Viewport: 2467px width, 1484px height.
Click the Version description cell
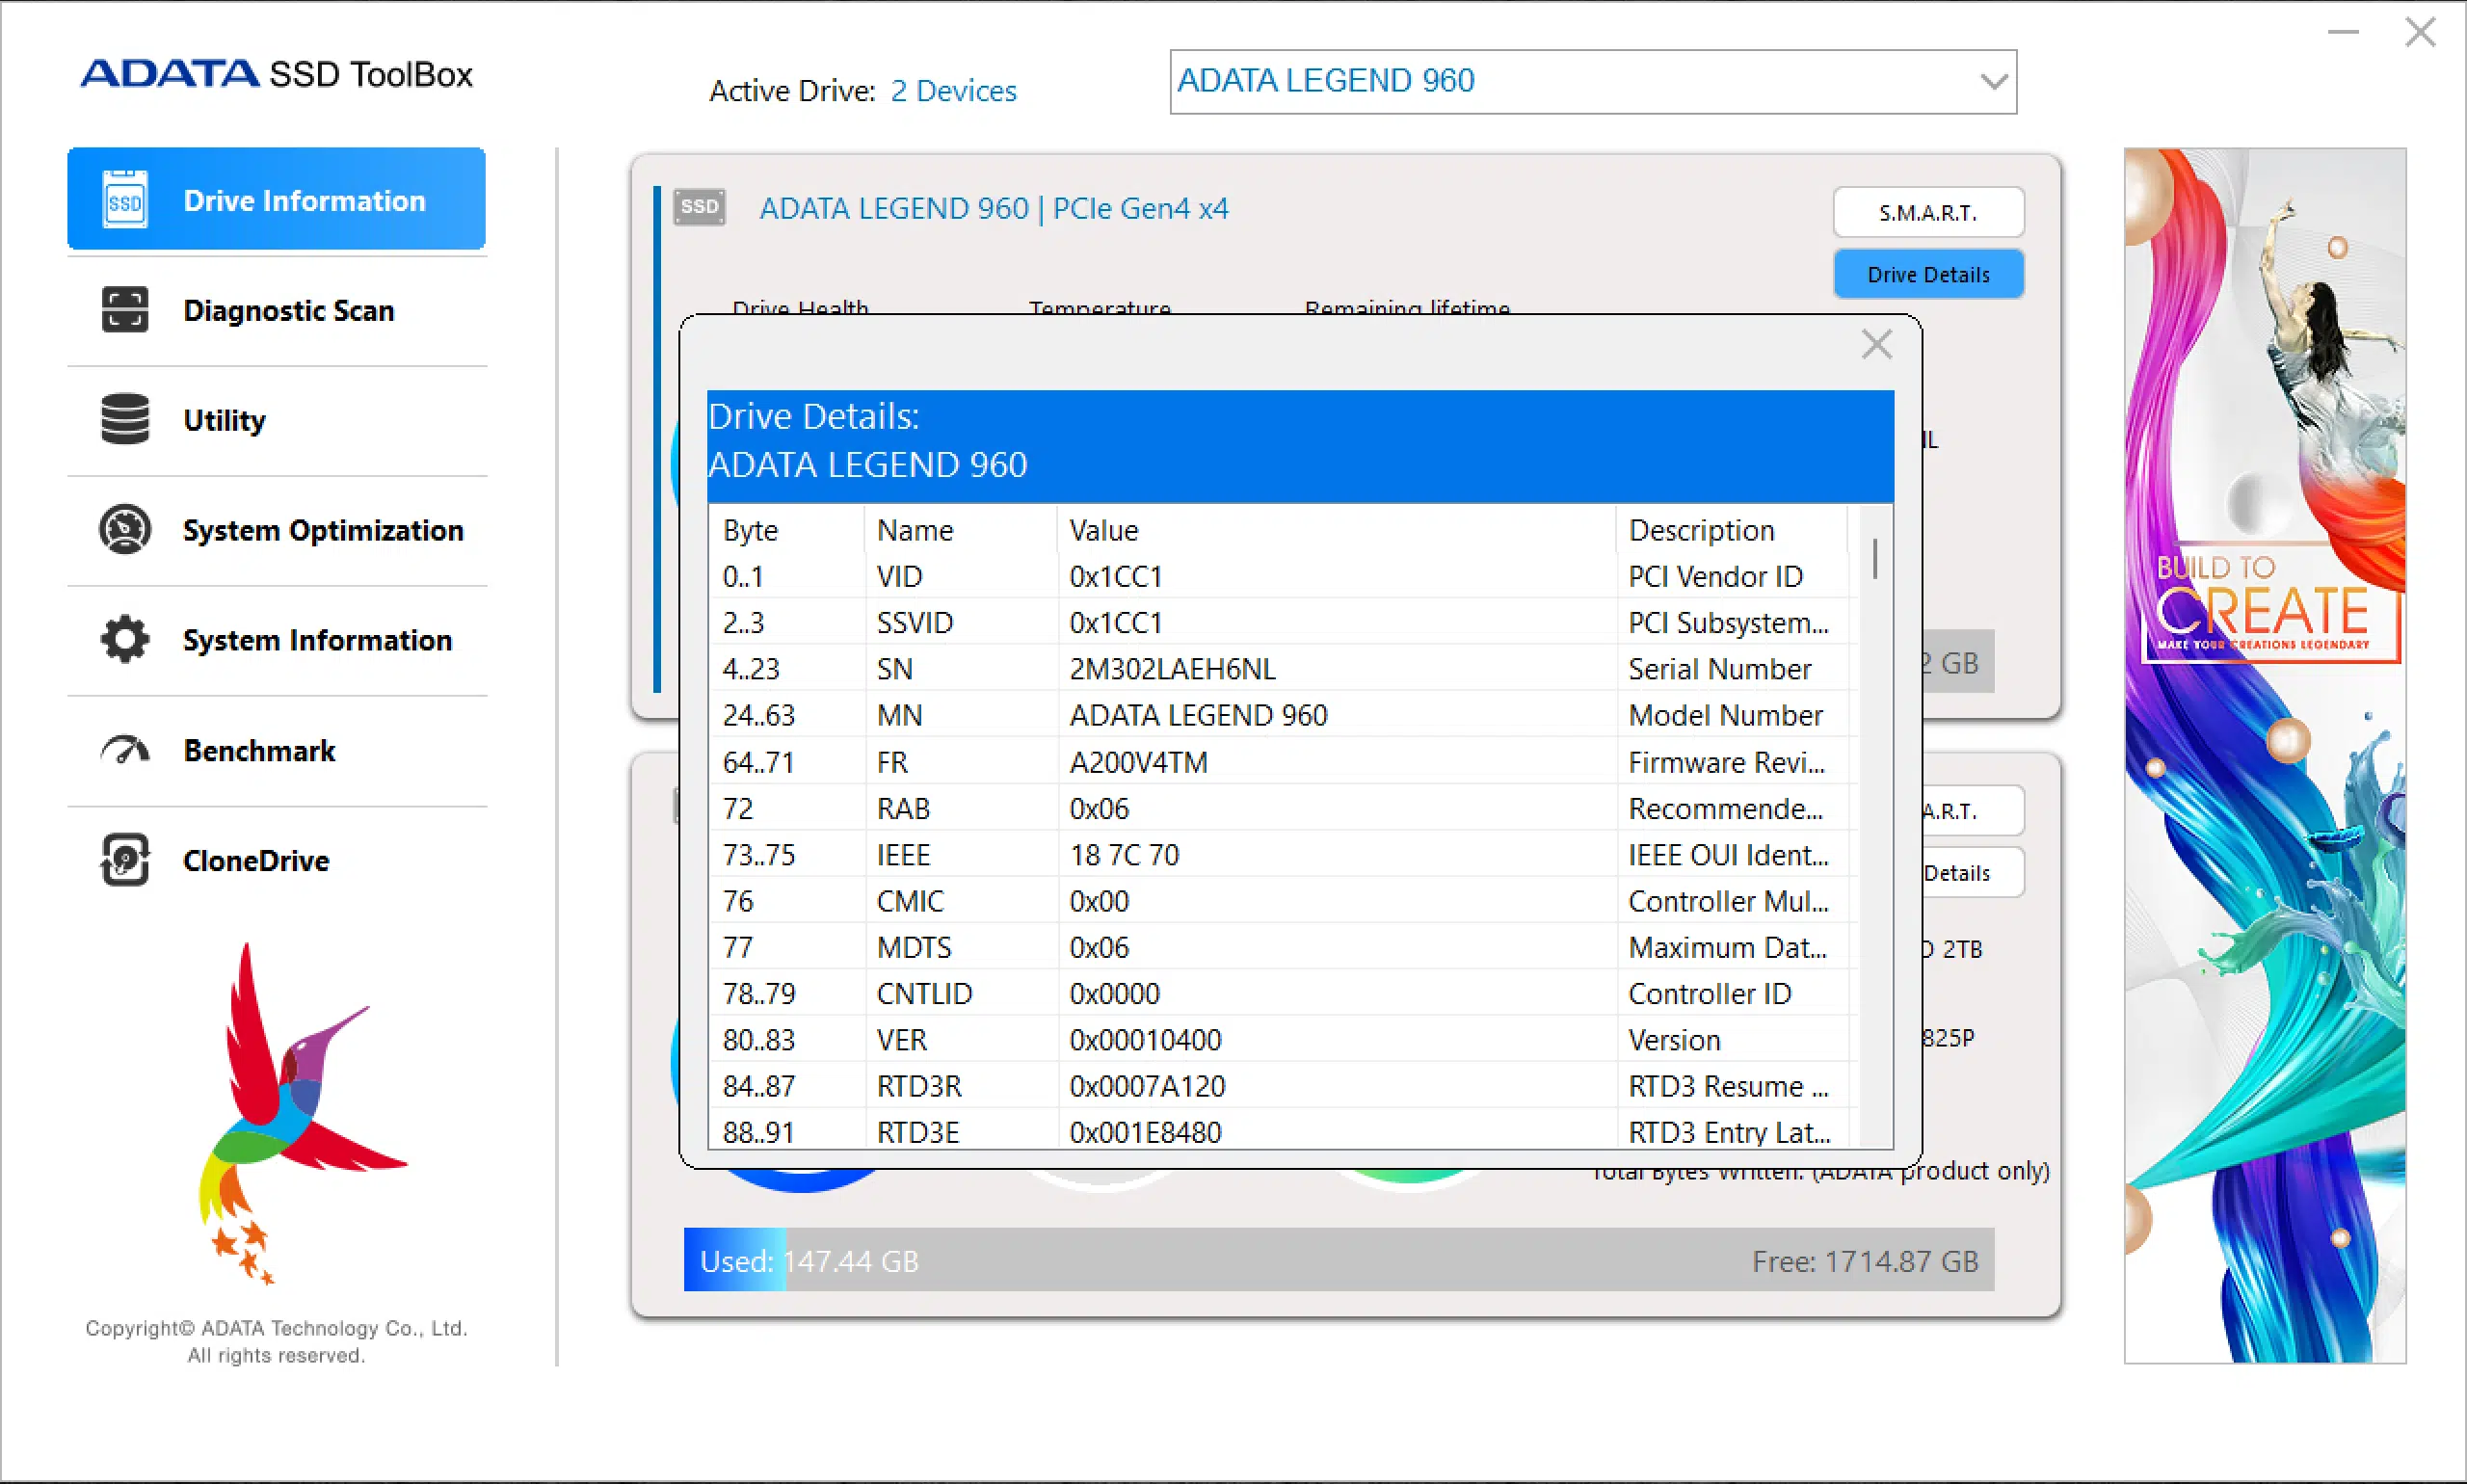[1674, 1040]
